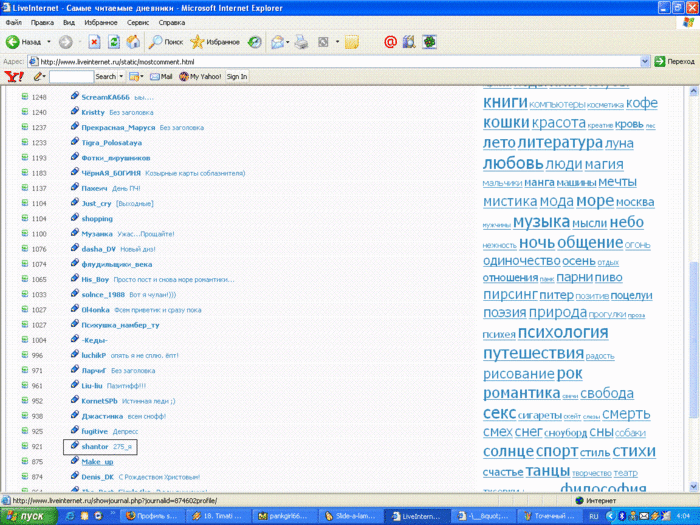Open the Denis_DK diary link
This screenshot has height=525, width=700.
(x=98, y=477)
